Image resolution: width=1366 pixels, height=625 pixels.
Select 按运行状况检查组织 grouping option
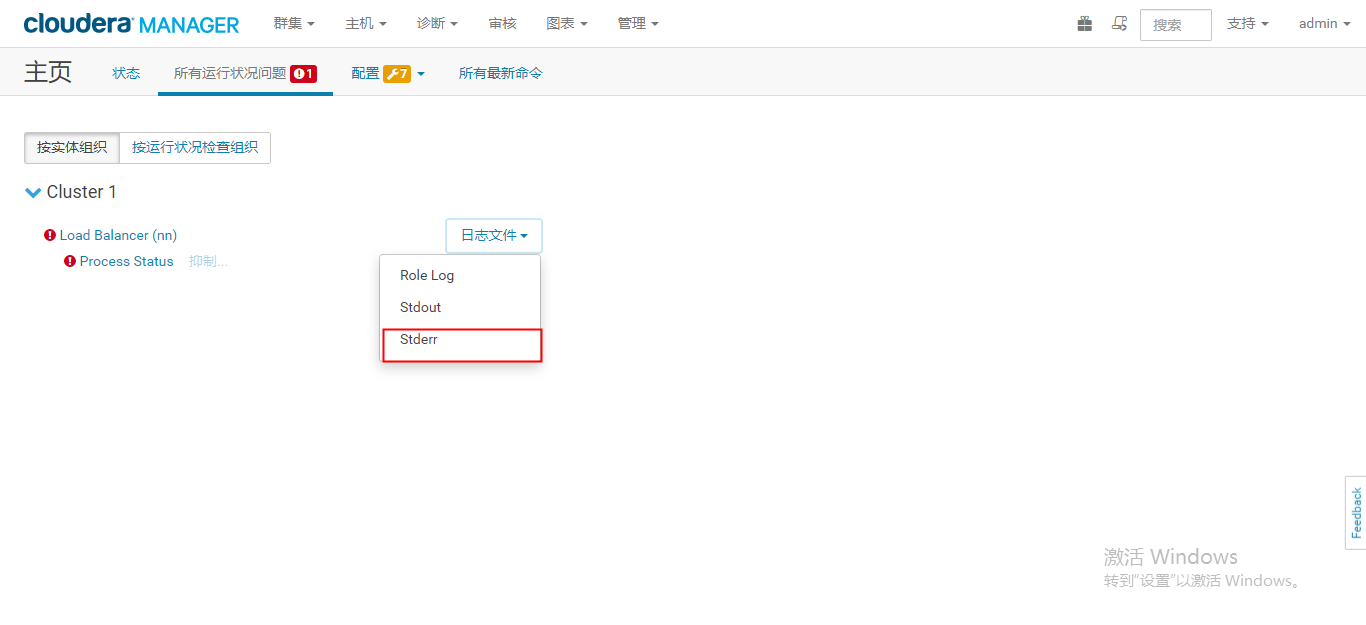pos(195,147)
